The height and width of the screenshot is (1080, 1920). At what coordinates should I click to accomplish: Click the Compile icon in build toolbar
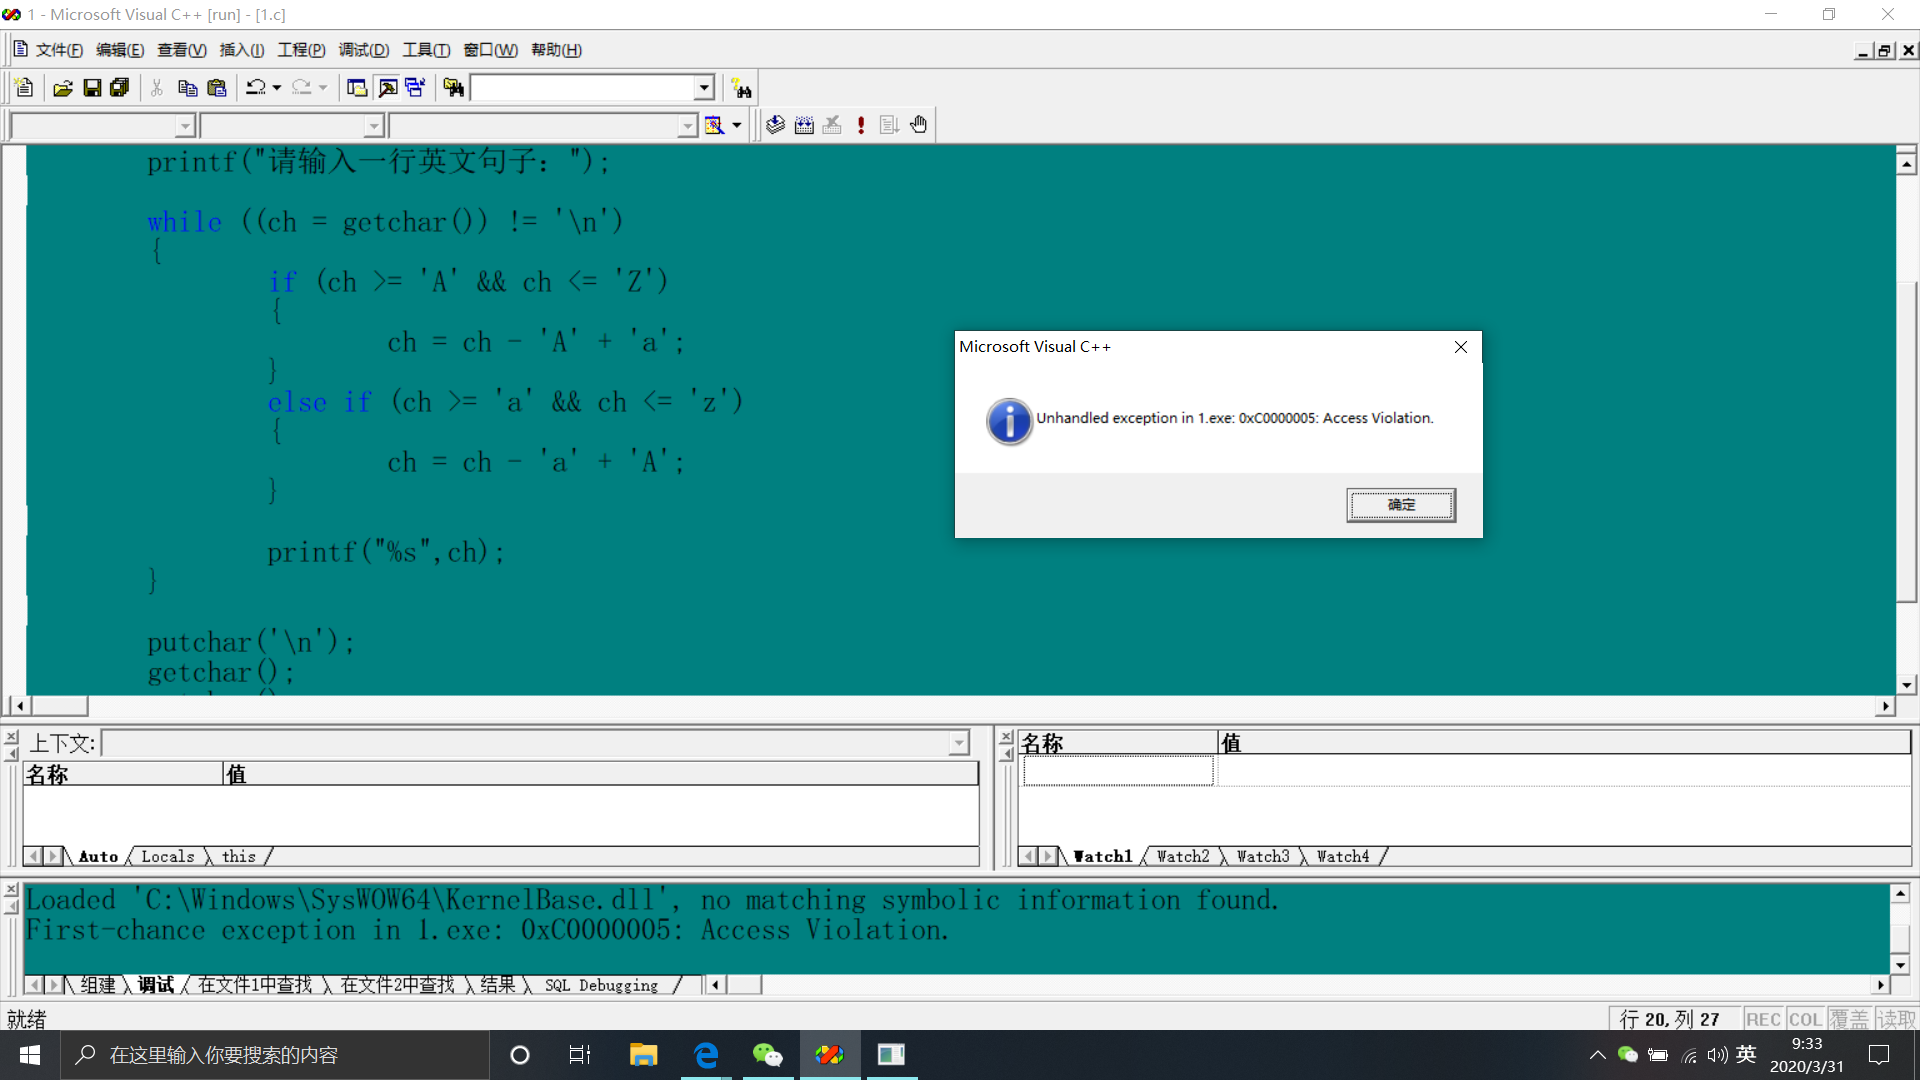775,125
